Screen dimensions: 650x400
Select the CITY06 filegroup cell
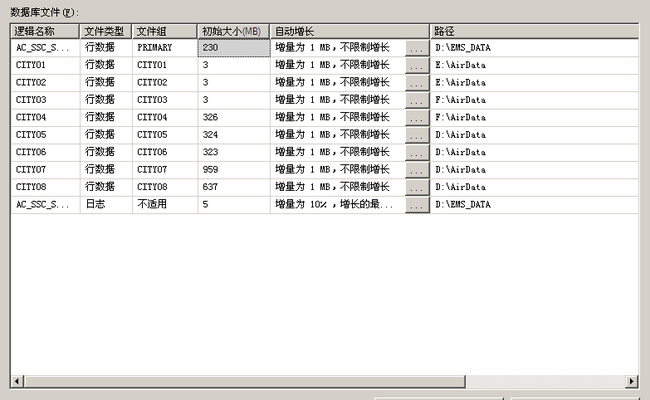(165, 152)
